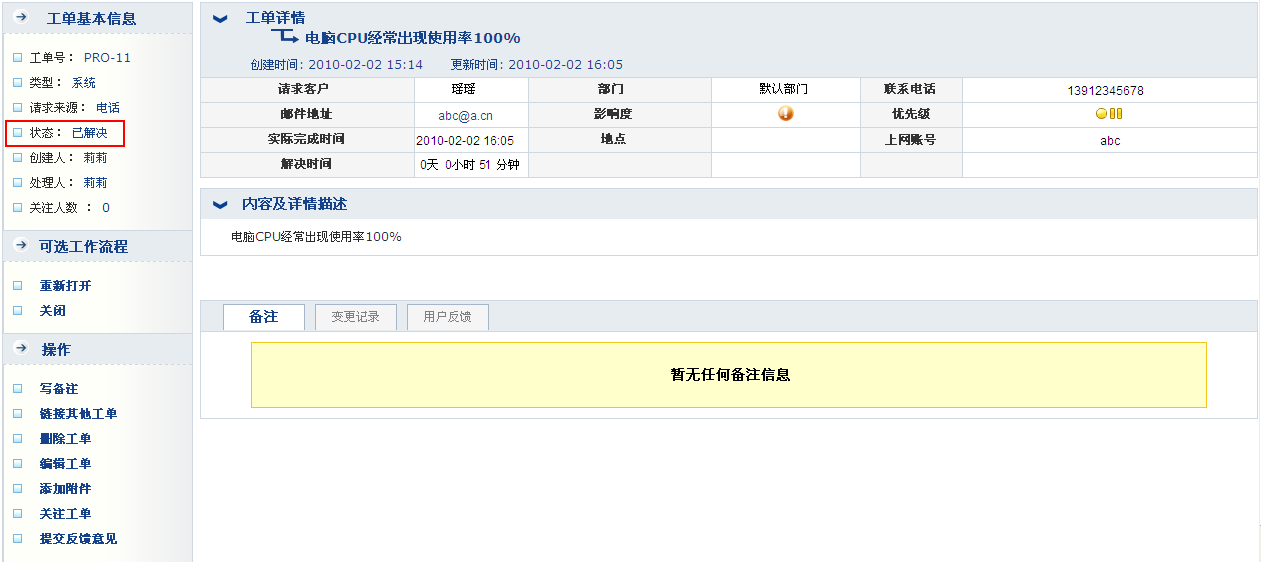Click the square bullet before 写备注
Screen dimensions: 1261x562
[x=18, y=389]
